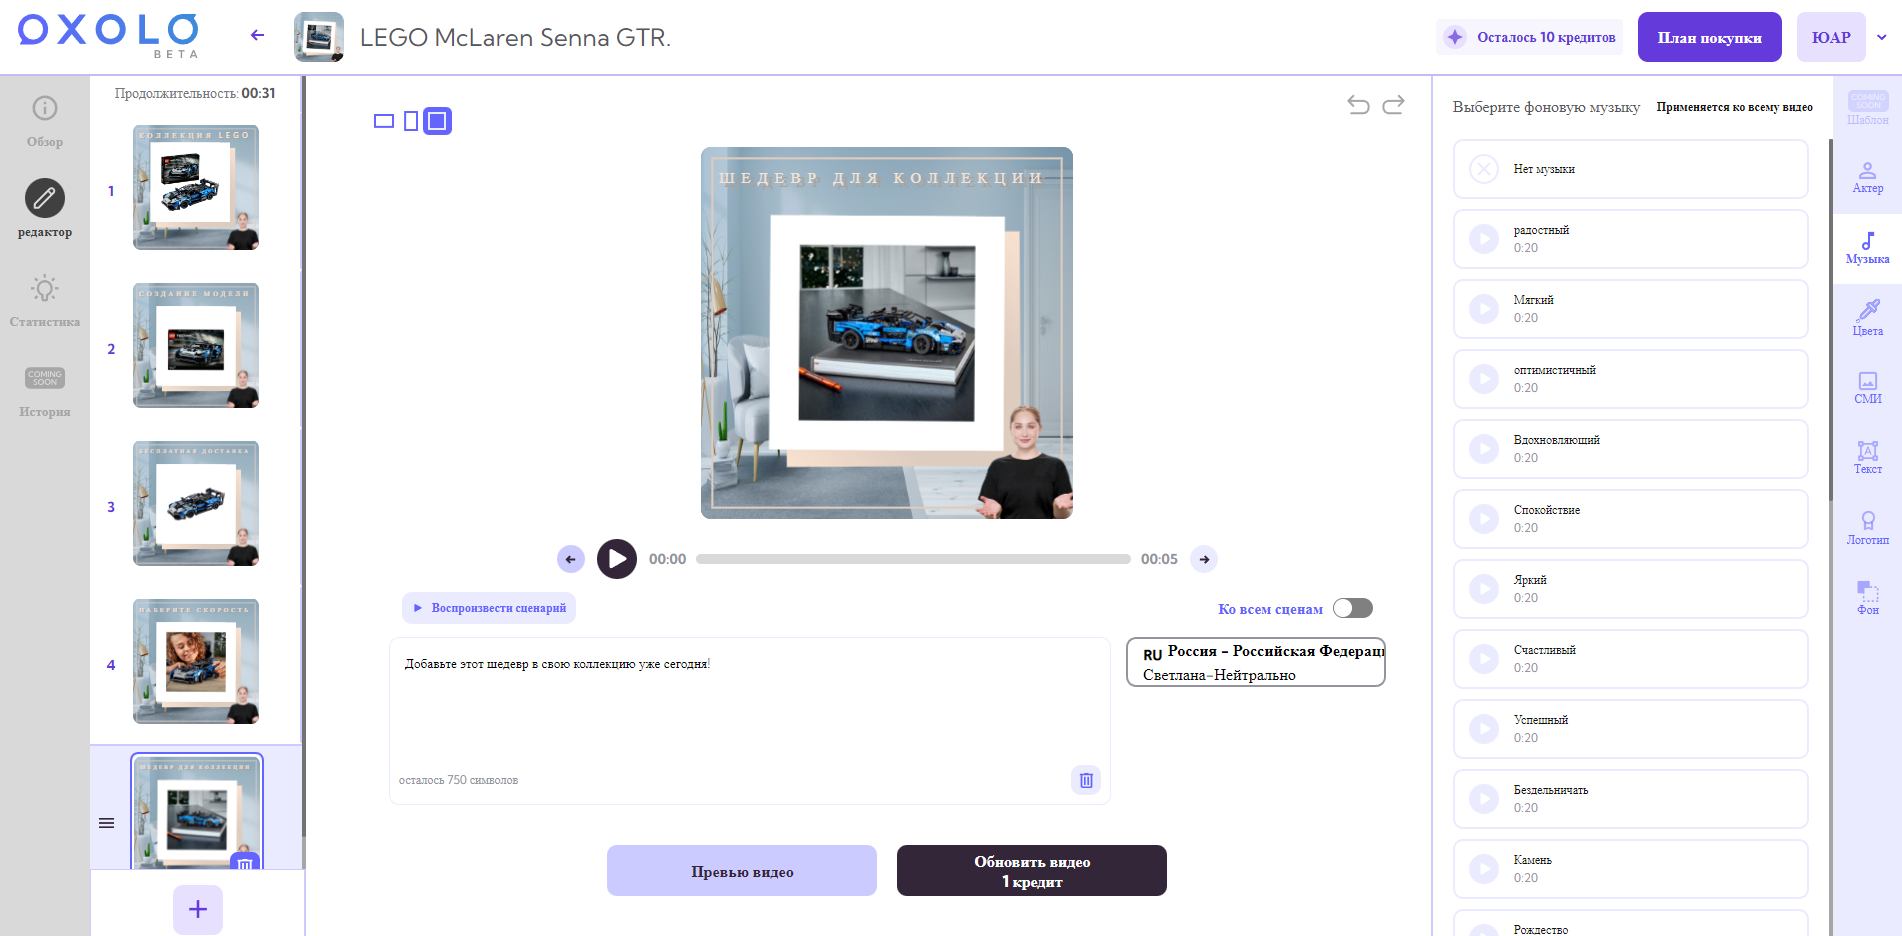Select scene 3 thumbnail
This screenshot has width=1902, height=936.
[196, 503]
